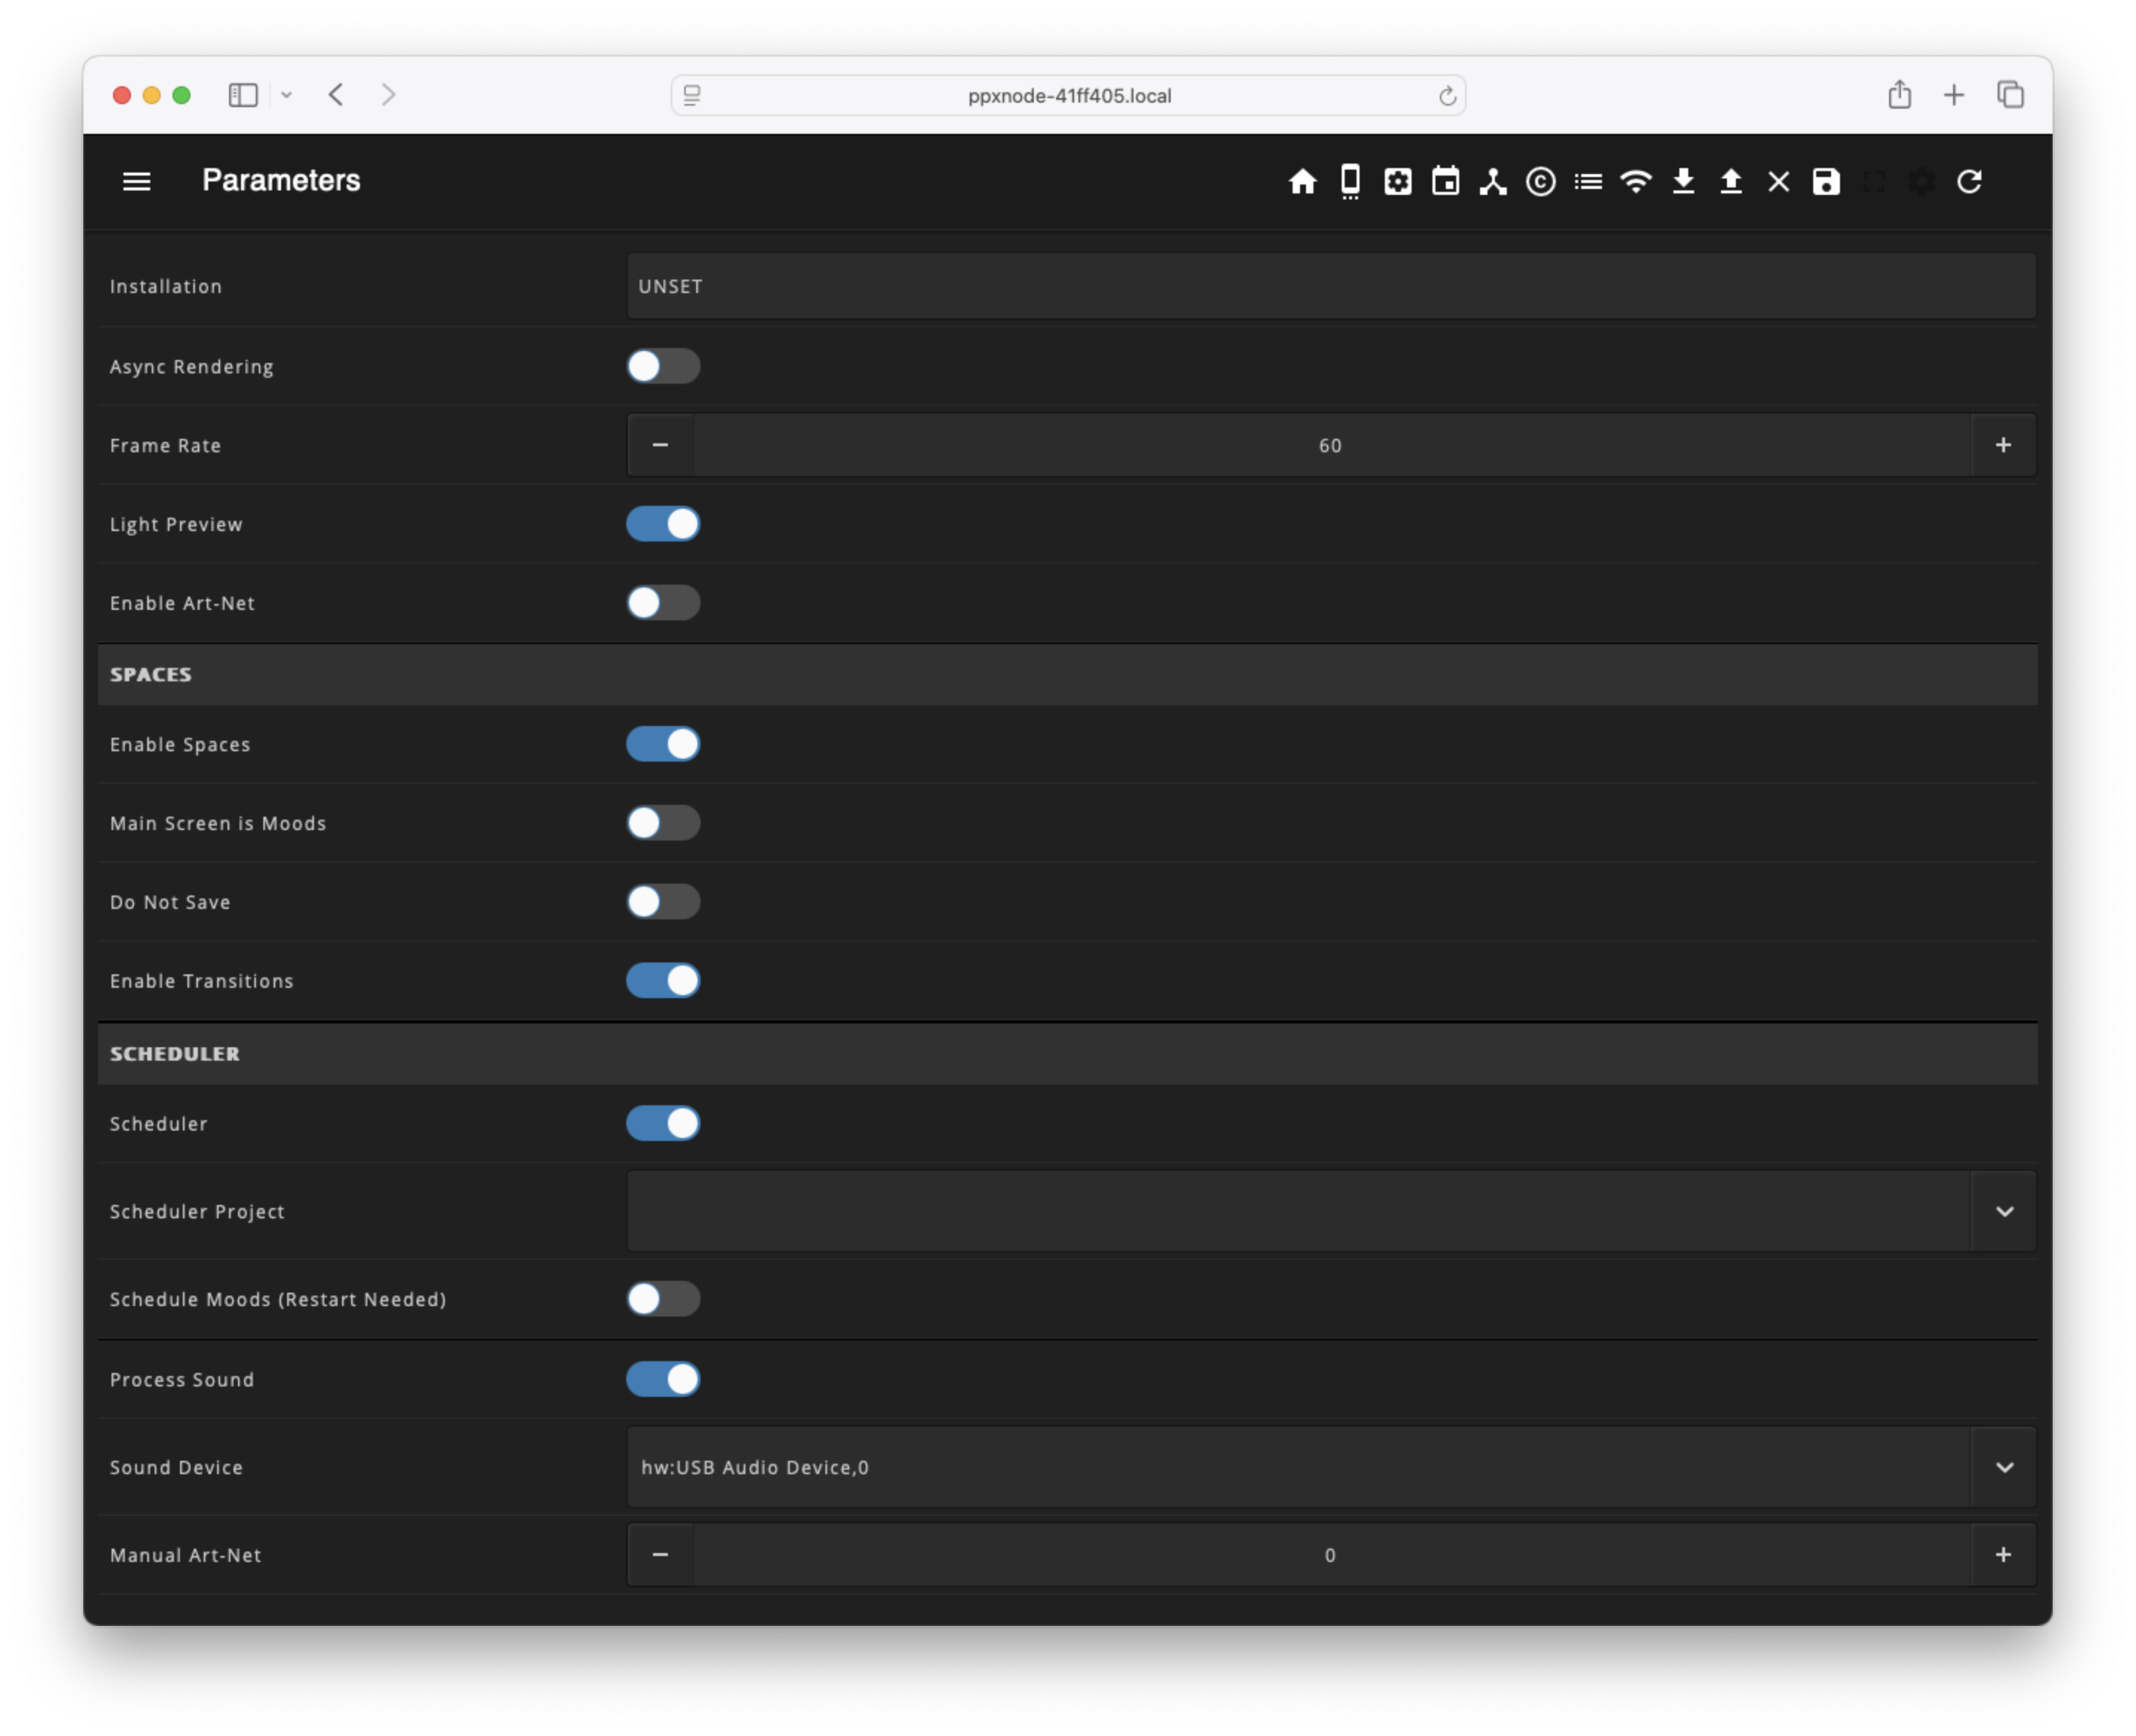Click the mobile remote icon in the toolbar
This screenshot has width=2136, height=1736.
(1350, 181)
